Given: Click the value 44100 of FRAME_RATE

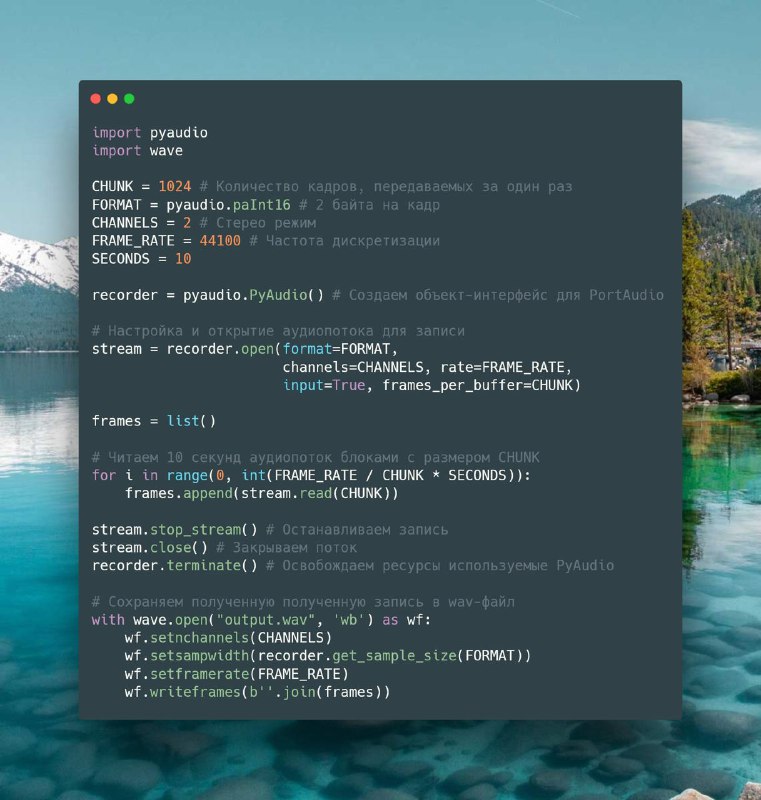Looking at the screenshot, I should (220, 241).
